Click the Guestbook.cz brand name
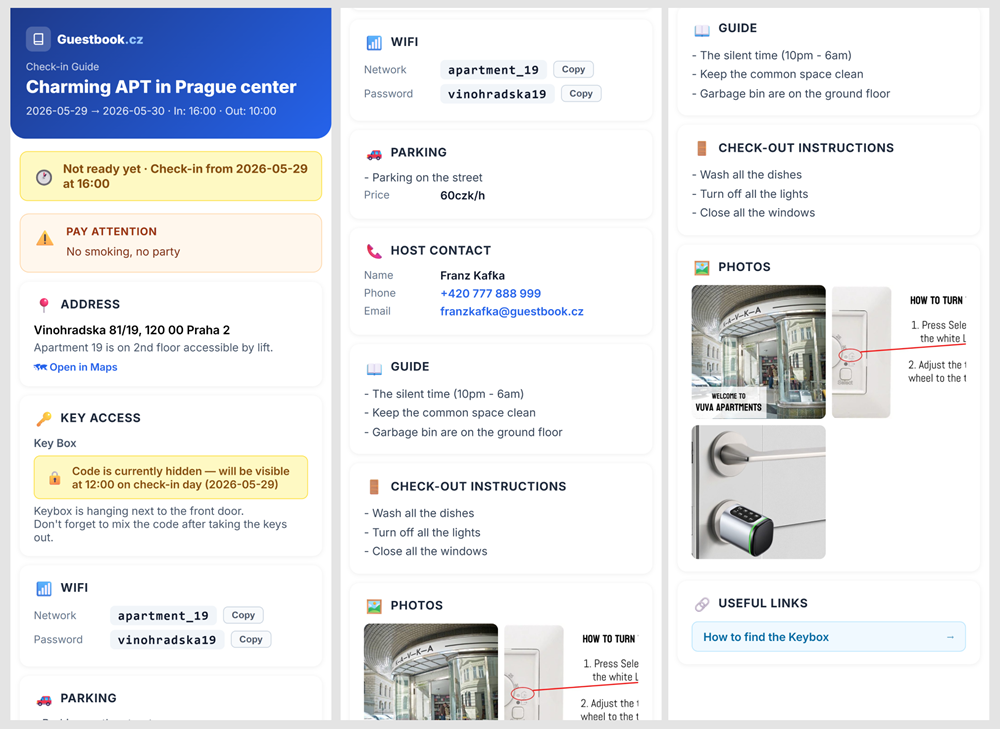Screen dimensions: 1000x729 point(100,40)
